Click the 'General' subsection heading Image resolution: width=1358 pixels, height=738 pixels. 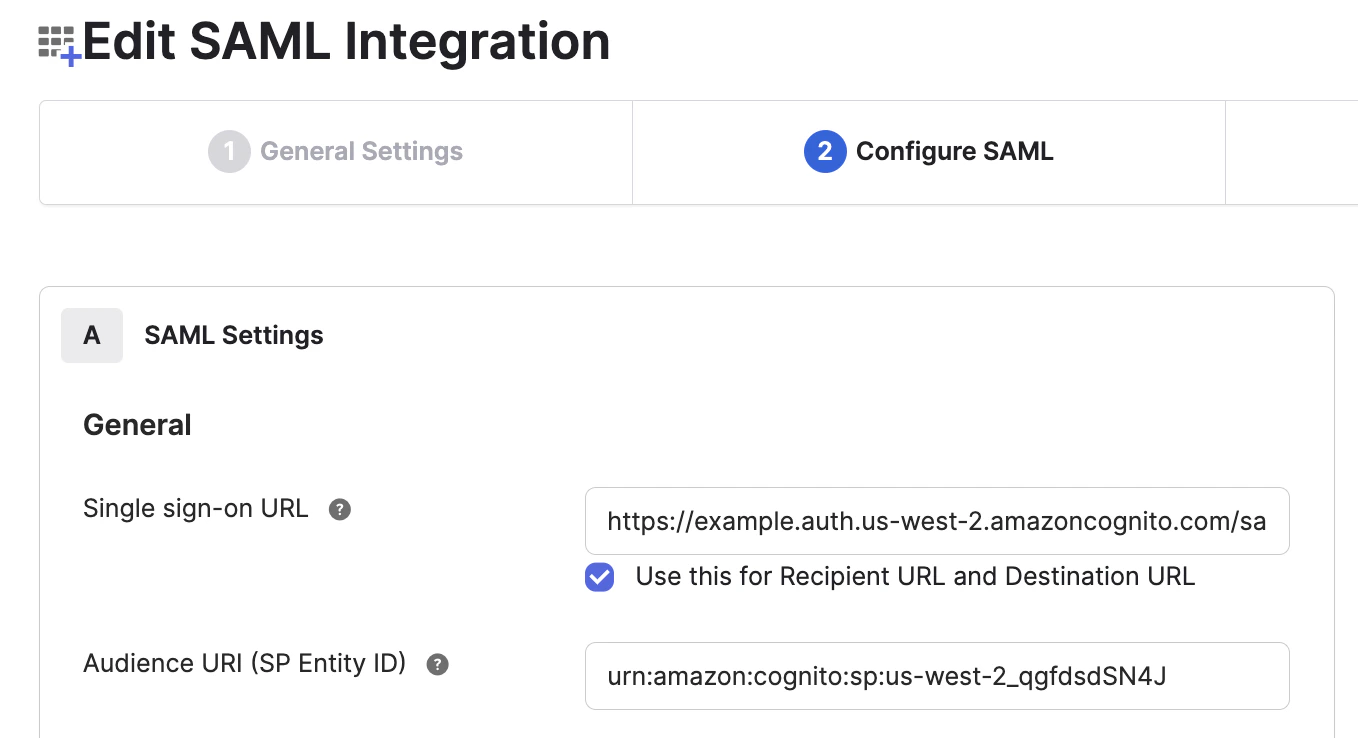[137, 425]
